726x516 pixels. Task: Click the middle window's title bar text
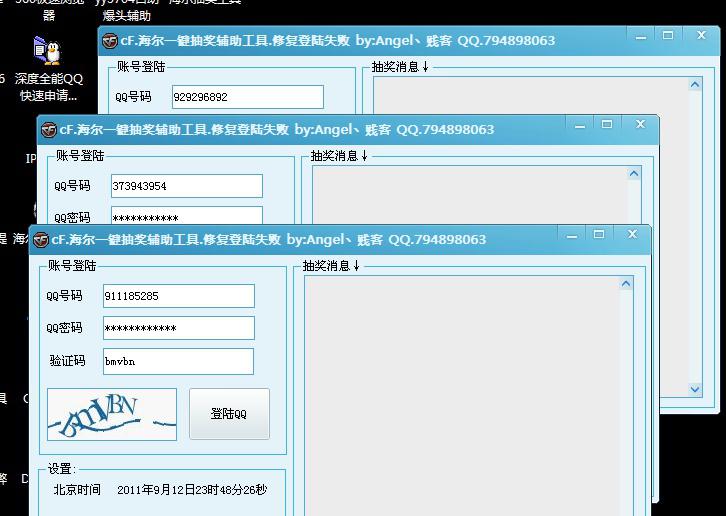click(x=277, y=130)
